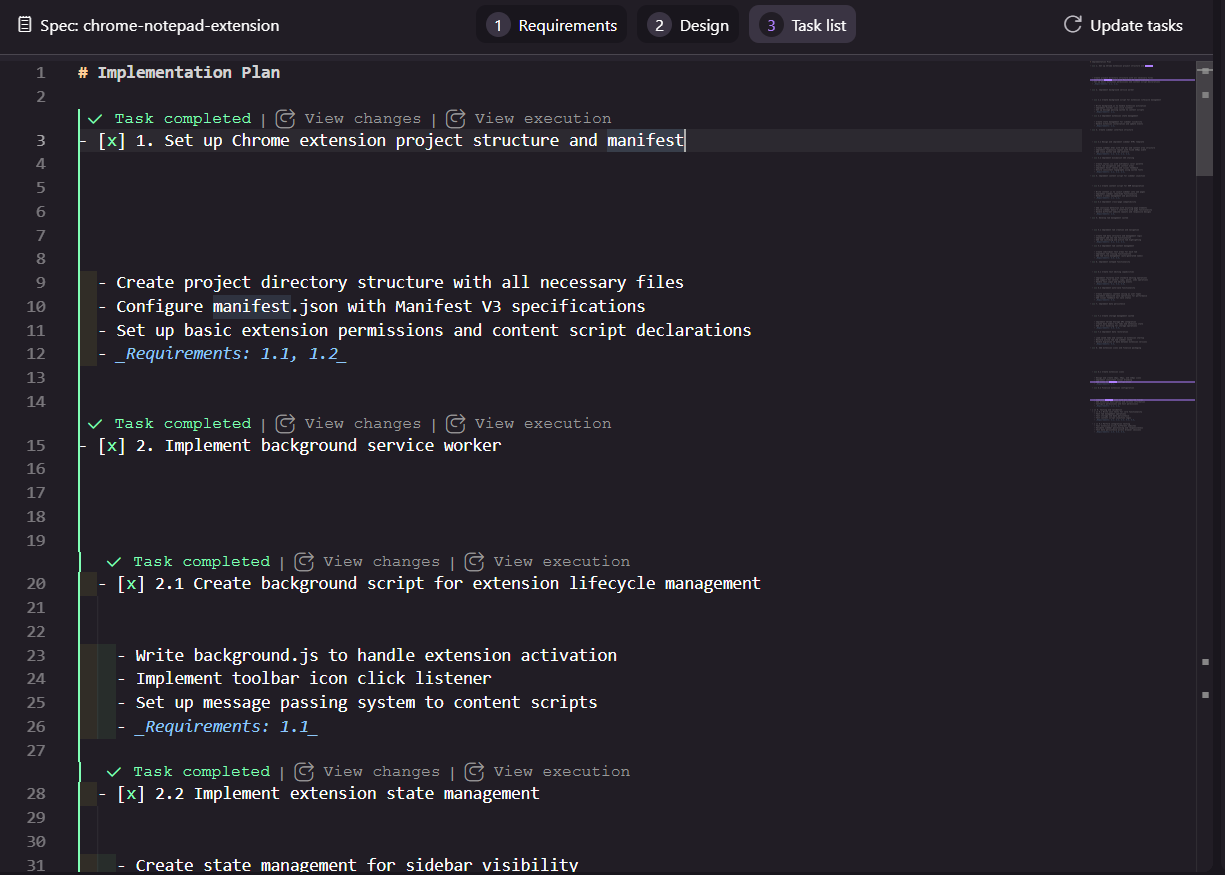Switch to the Design tab

coord(688,25)
